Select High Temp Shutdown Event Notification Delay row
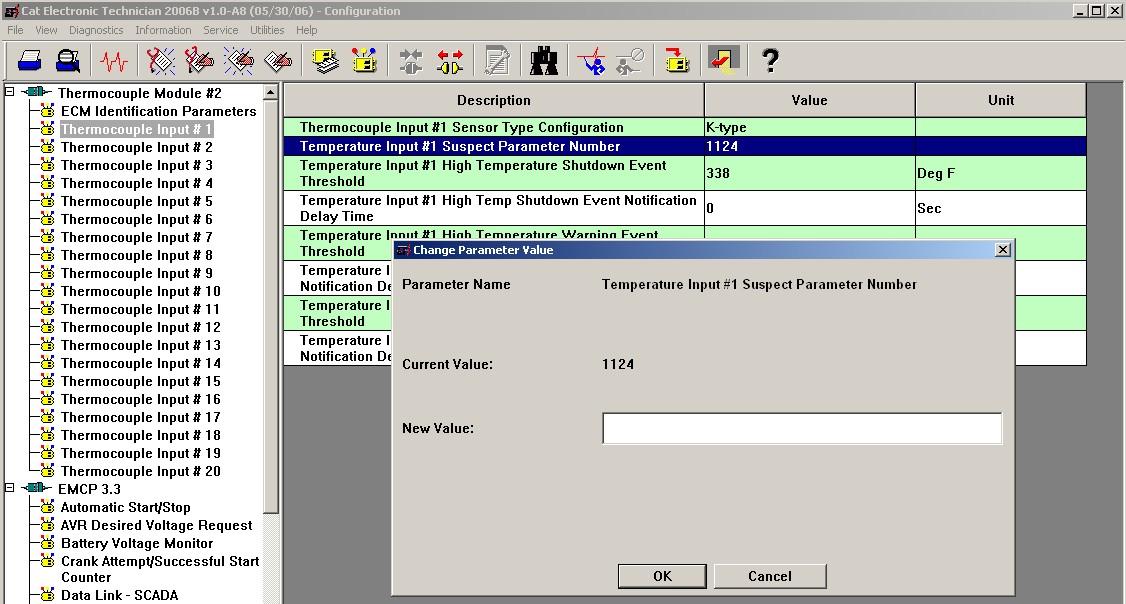Image resolution: width=1126 pixels, height=604 pixels. (x=685, y=208)
